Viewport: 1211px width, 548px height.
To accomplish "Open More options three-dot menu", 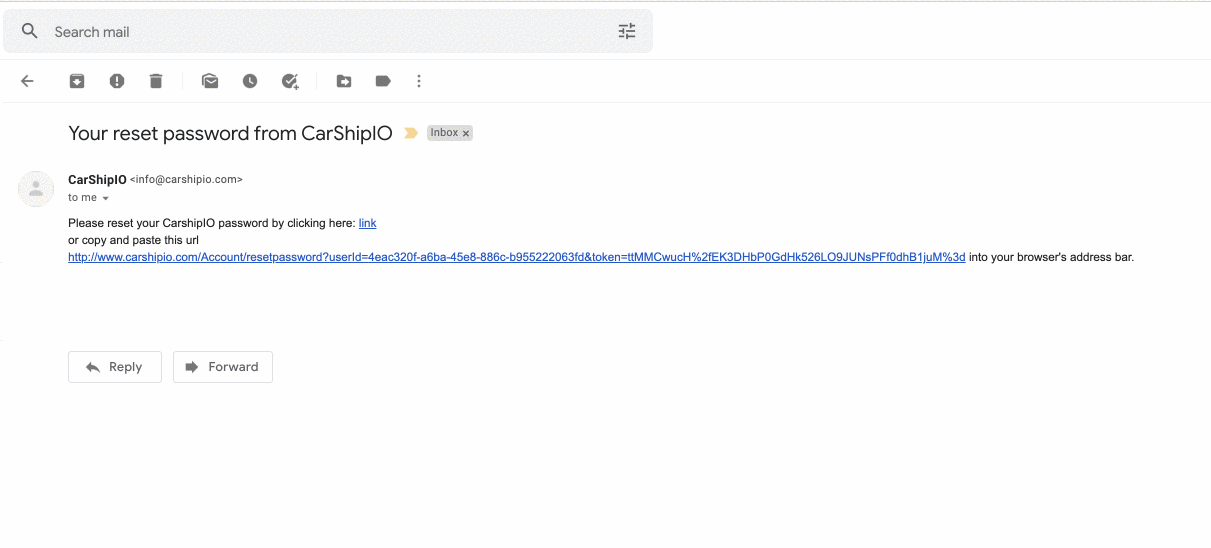I will [419, 81].
